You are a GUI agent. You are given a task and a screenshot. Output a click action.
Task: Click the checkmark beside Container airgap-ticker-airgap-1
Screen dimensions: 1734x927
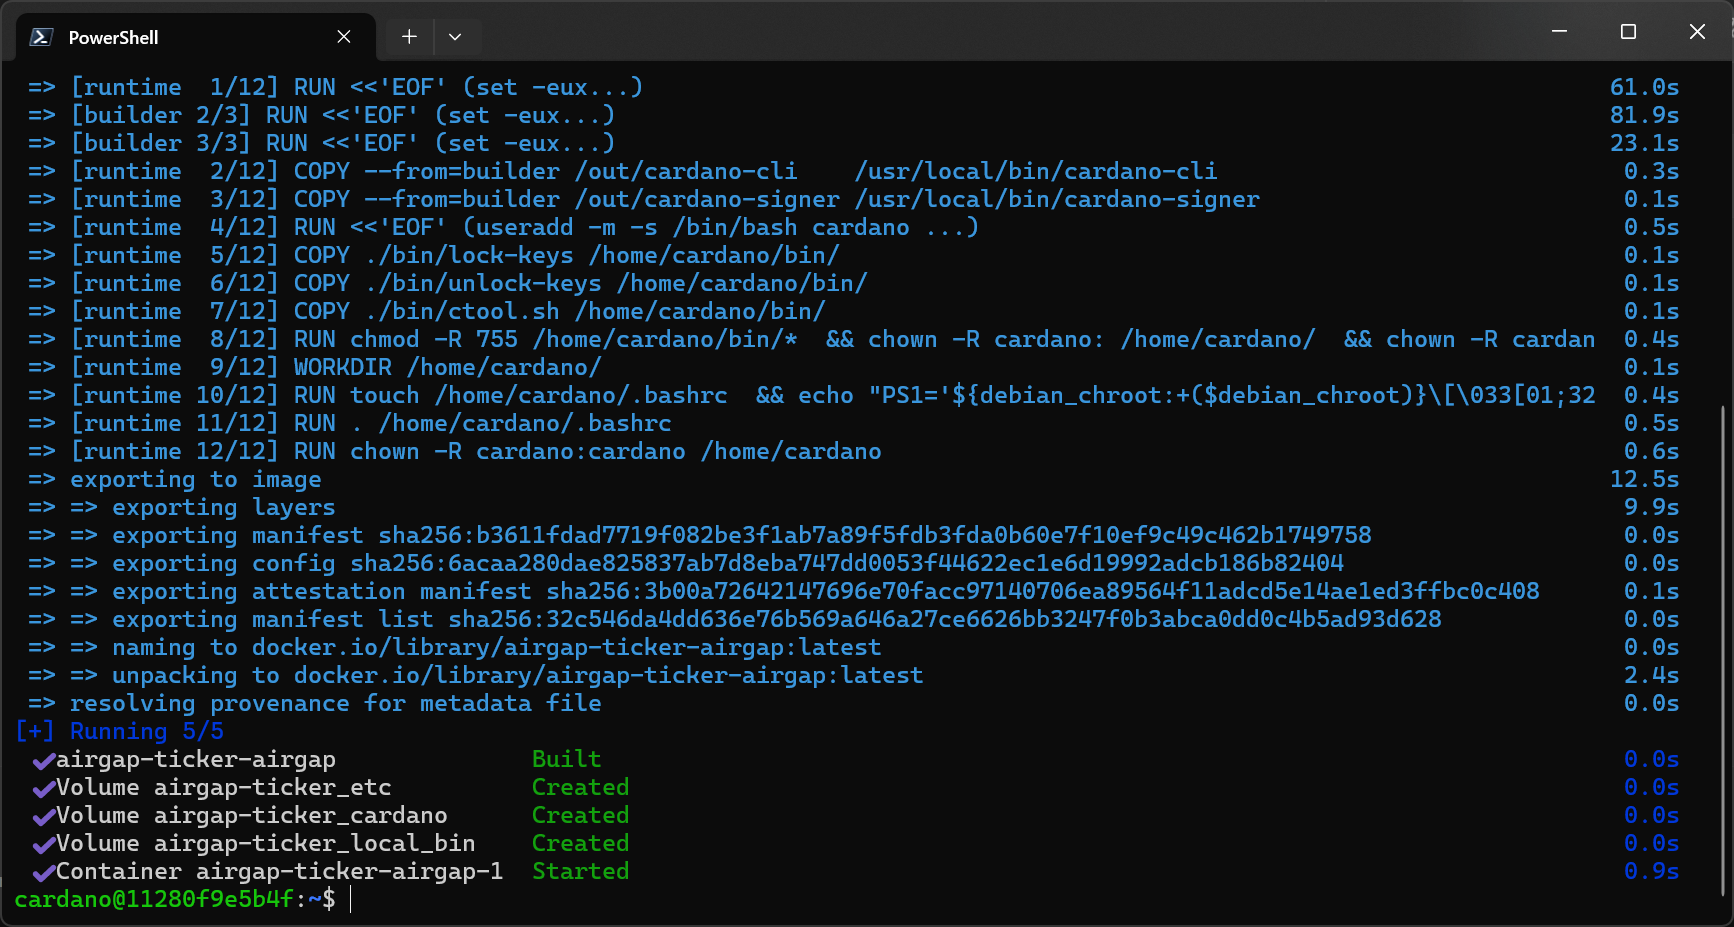pyautogui.click(x=42, y=873)
